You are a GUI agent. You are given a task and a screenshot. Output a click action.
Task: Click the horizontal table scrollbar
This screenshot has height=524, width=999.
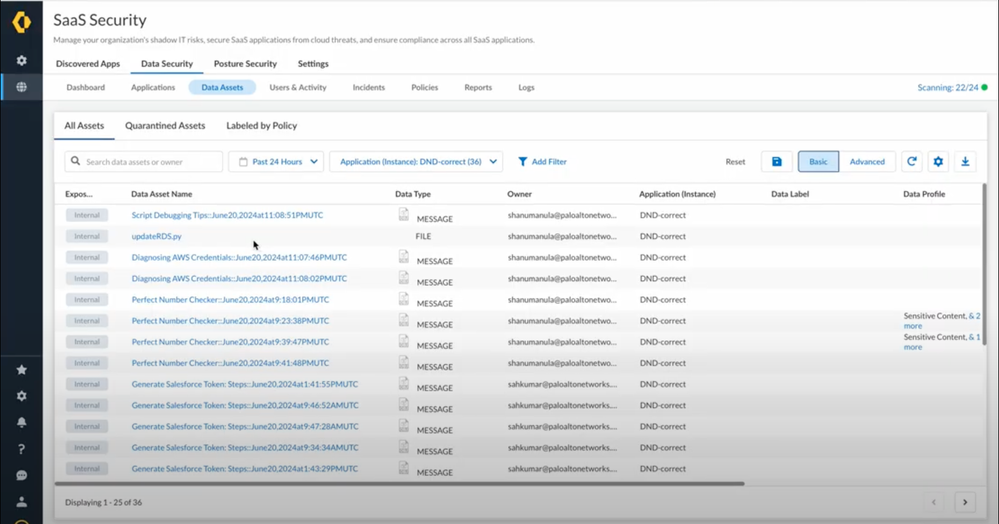(x=399, y=484)
